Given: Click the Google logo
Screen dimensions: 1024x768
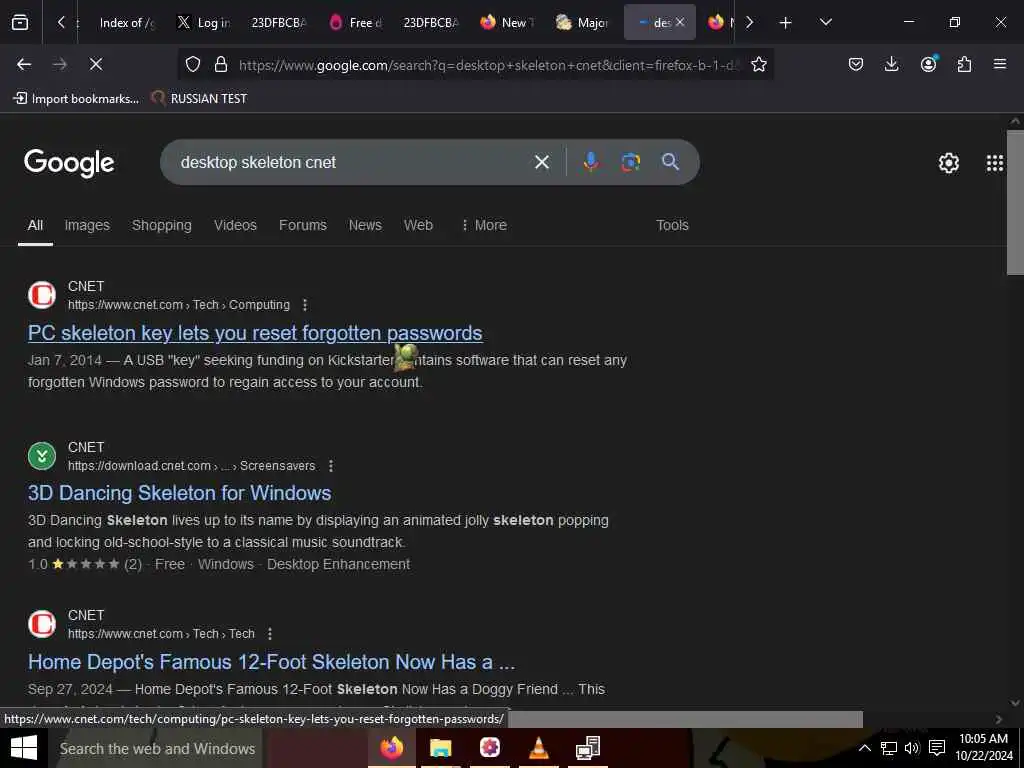Looking at the screenshot, I should coord(69,163).
